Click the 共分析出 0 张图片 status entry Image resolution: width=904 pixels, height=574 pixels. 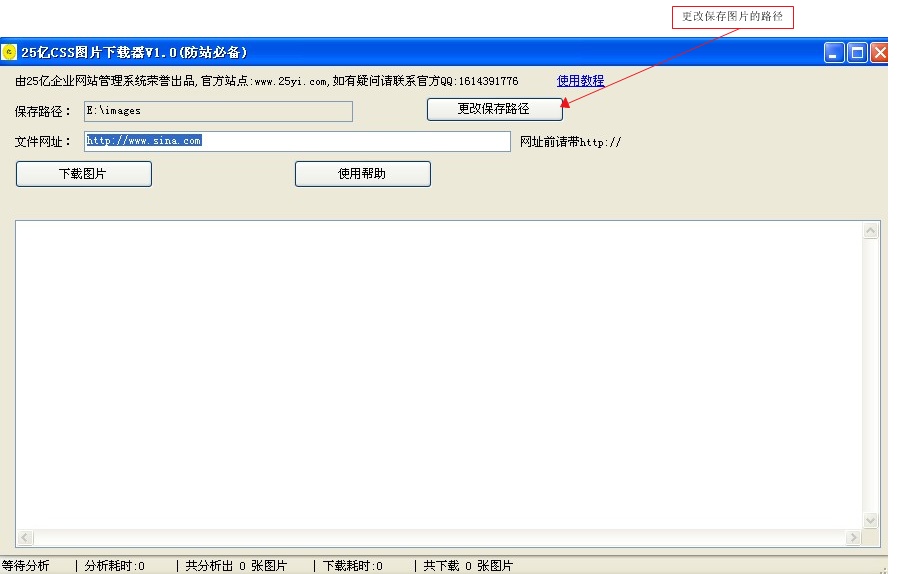tap(236, 566)
